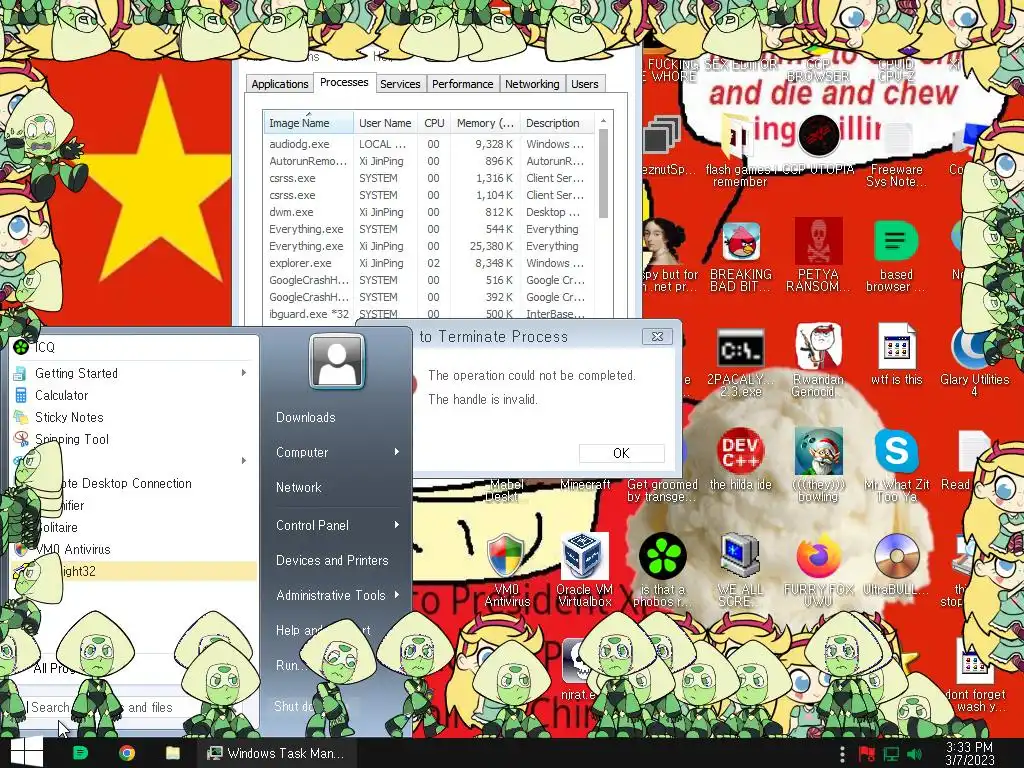Expand the Administrative Tools submenu arrow
Image resolution: width=1024 pixels, height=768 pixels.
(396, 595)
